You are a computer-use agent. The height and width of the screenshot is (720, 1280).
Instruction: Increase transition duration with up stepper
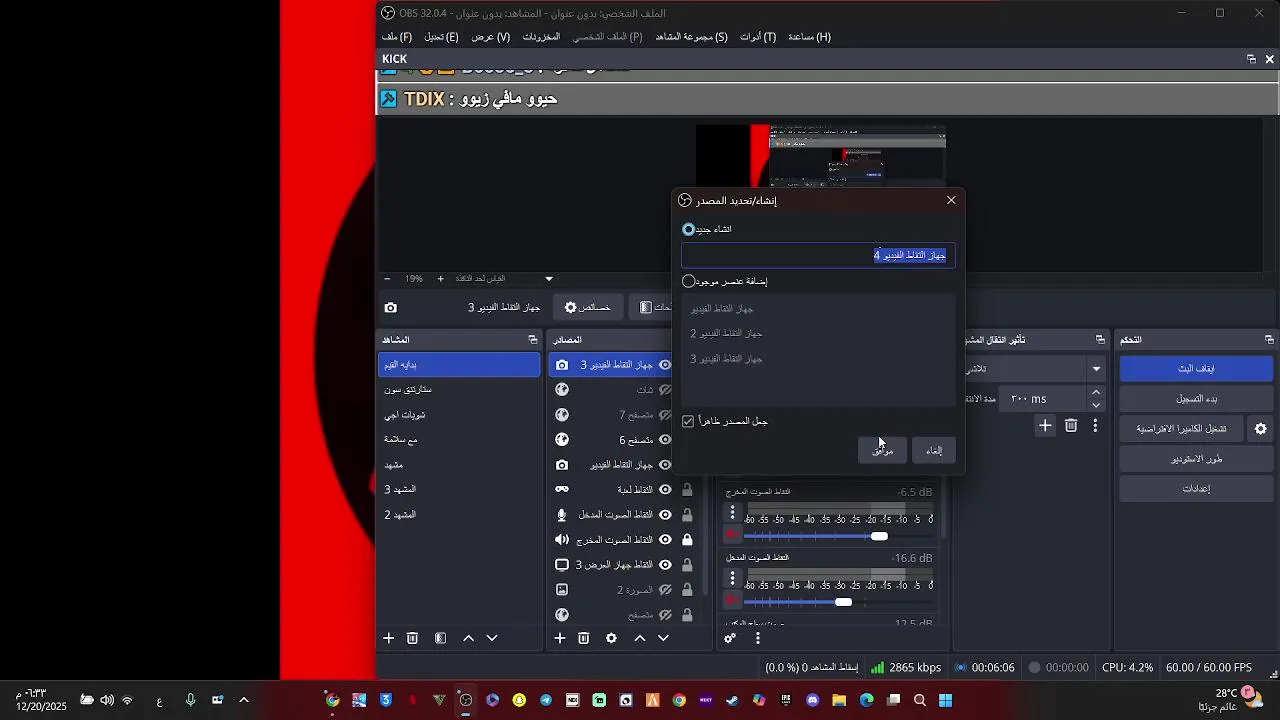(x=1096, y=393)
